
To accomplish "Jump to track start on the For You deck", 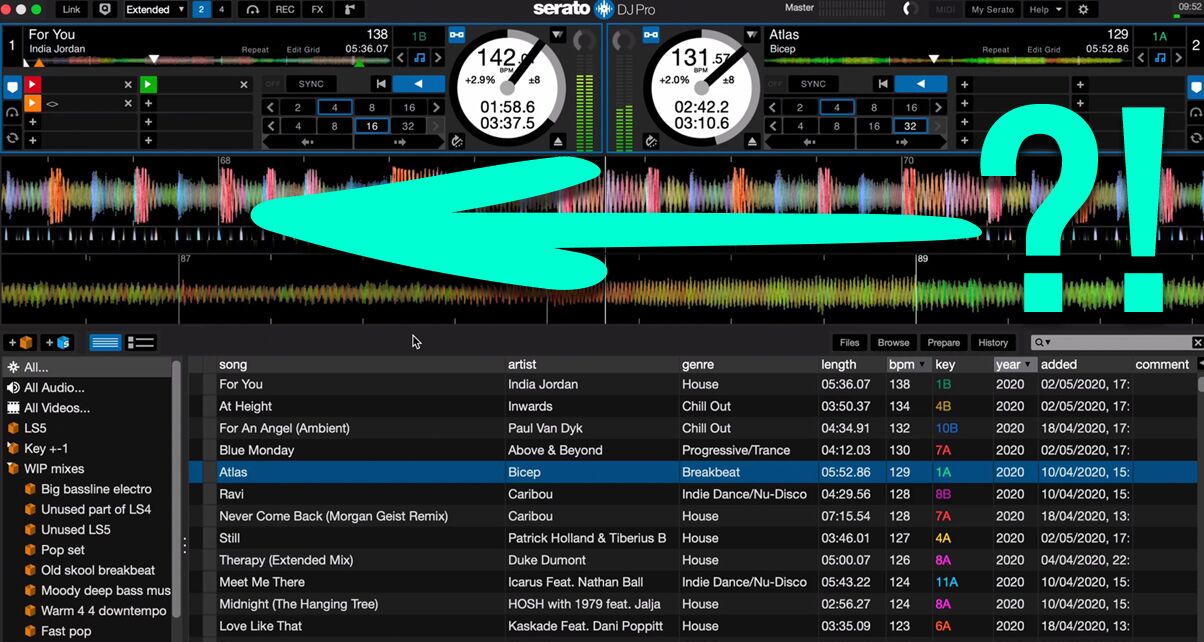I will pos(380,84).
